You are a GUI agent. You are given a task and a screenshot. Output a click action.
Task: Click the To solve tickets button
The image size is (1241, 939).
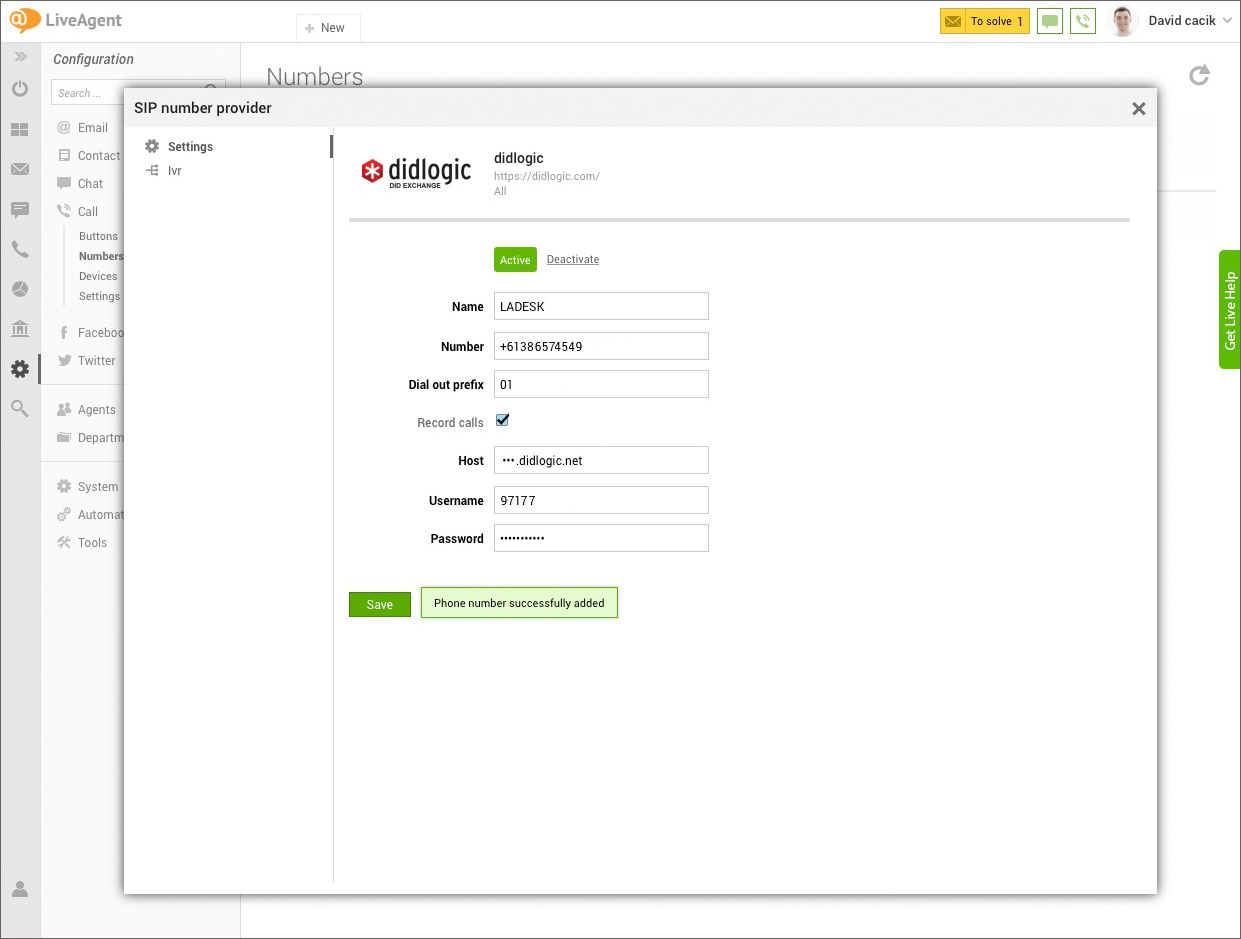[x=984, y=21]
